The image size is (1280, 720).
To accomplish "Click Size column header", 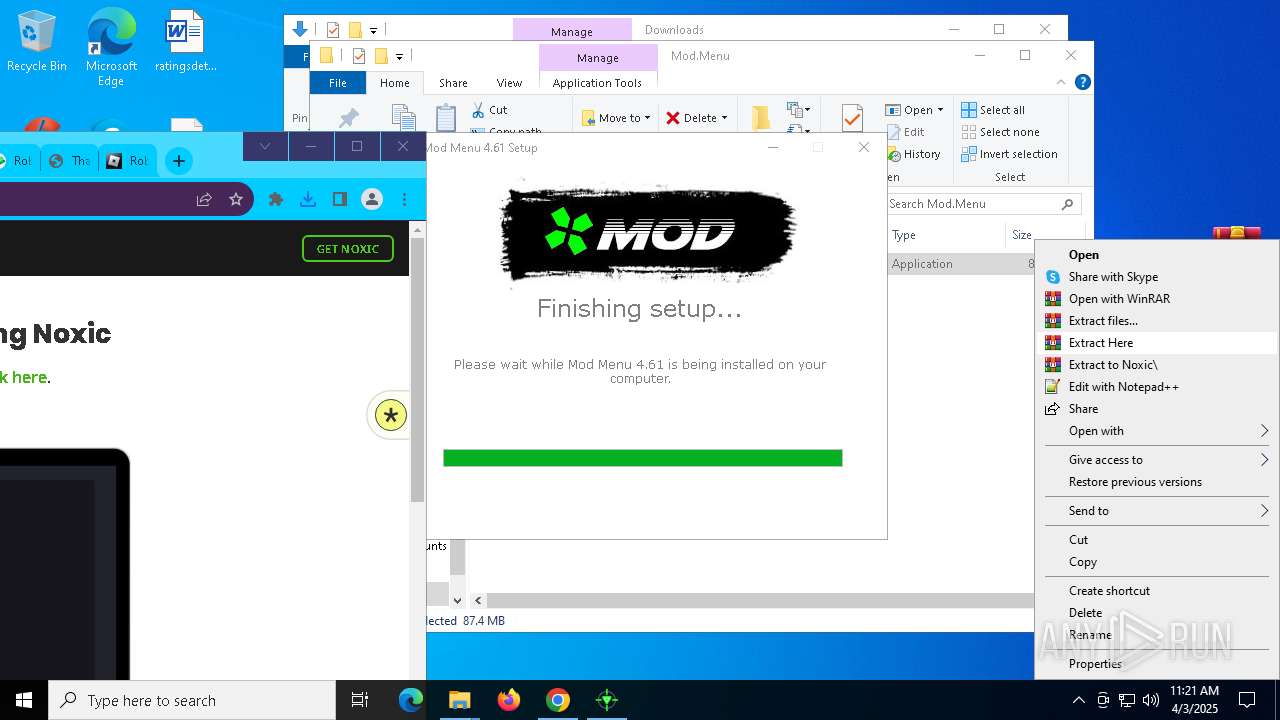I will pyautogui.click(x=1021, y=235).
